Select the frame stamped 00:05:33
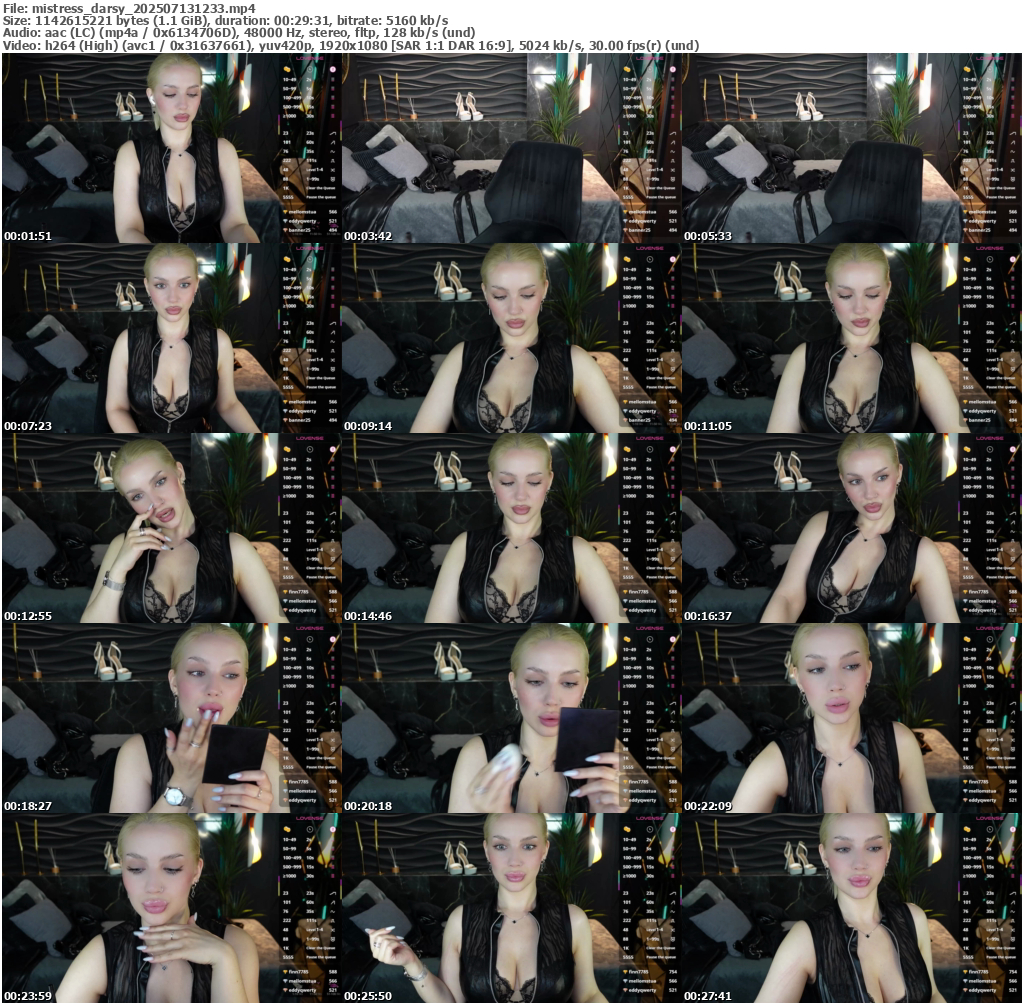The height and width of the screenshot is (1003, 1024). coord(852,148)
